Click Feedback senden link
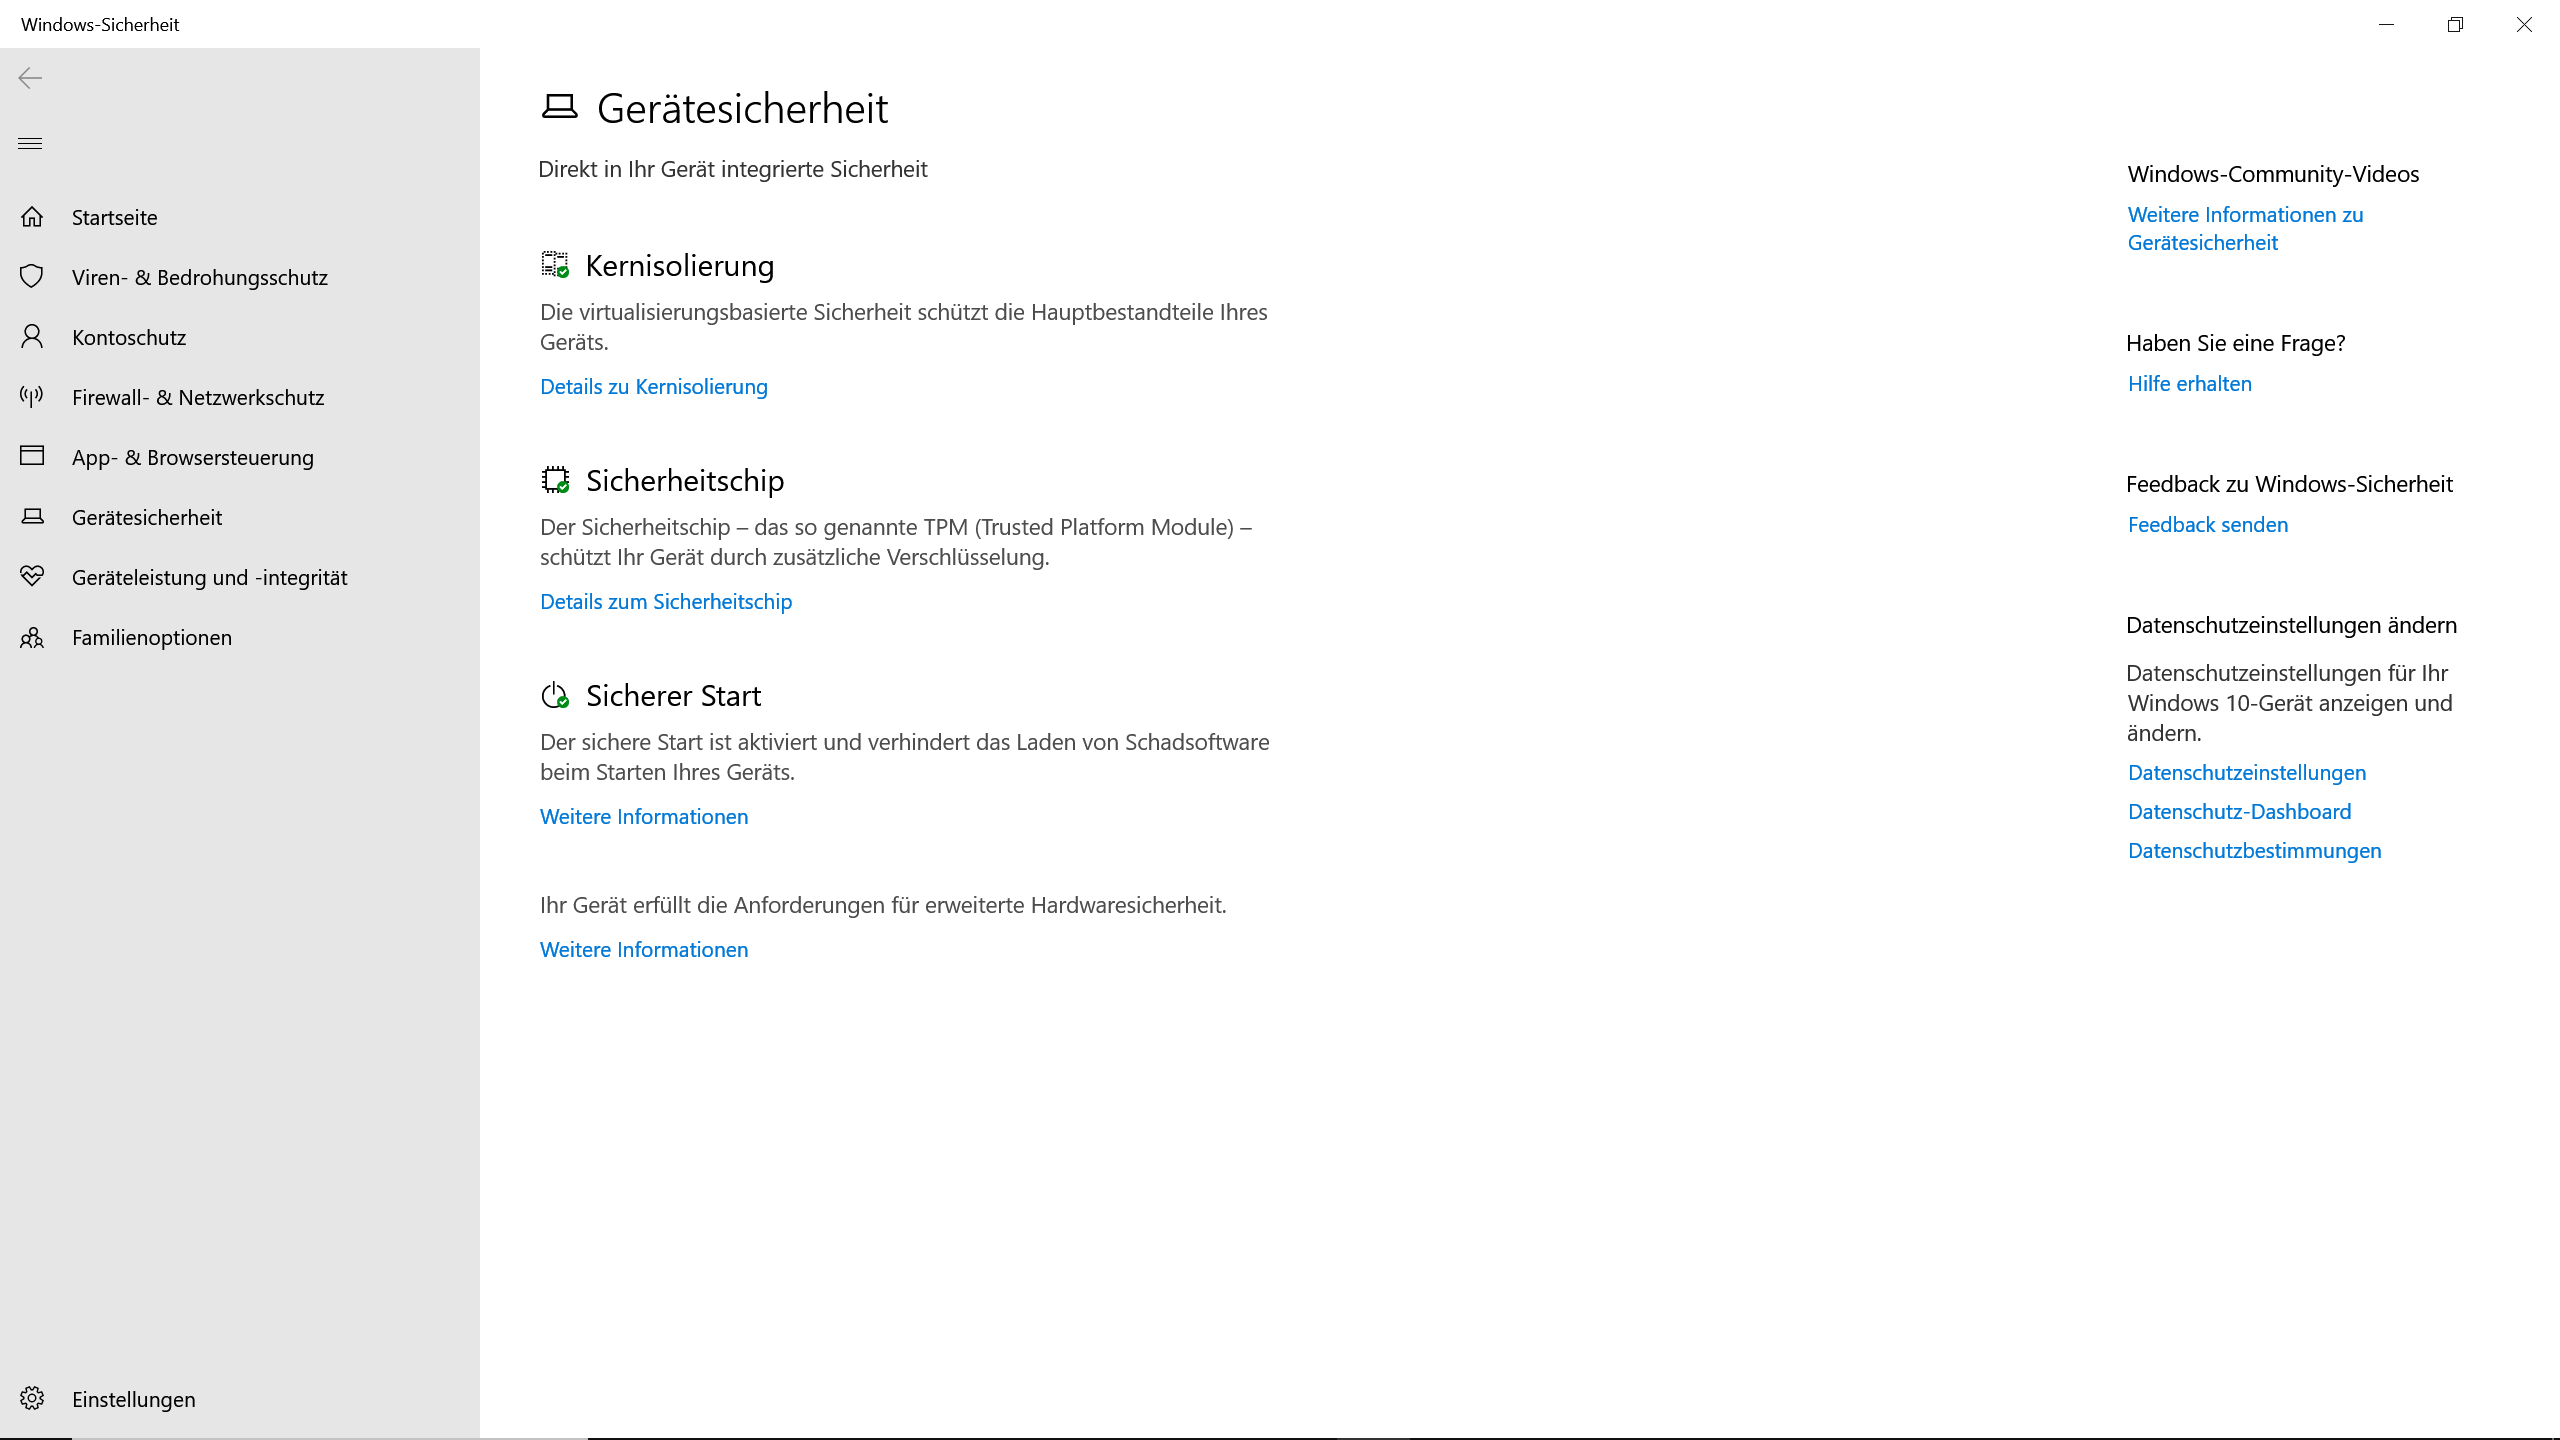The image size is (2560, 1440). 2207,525
